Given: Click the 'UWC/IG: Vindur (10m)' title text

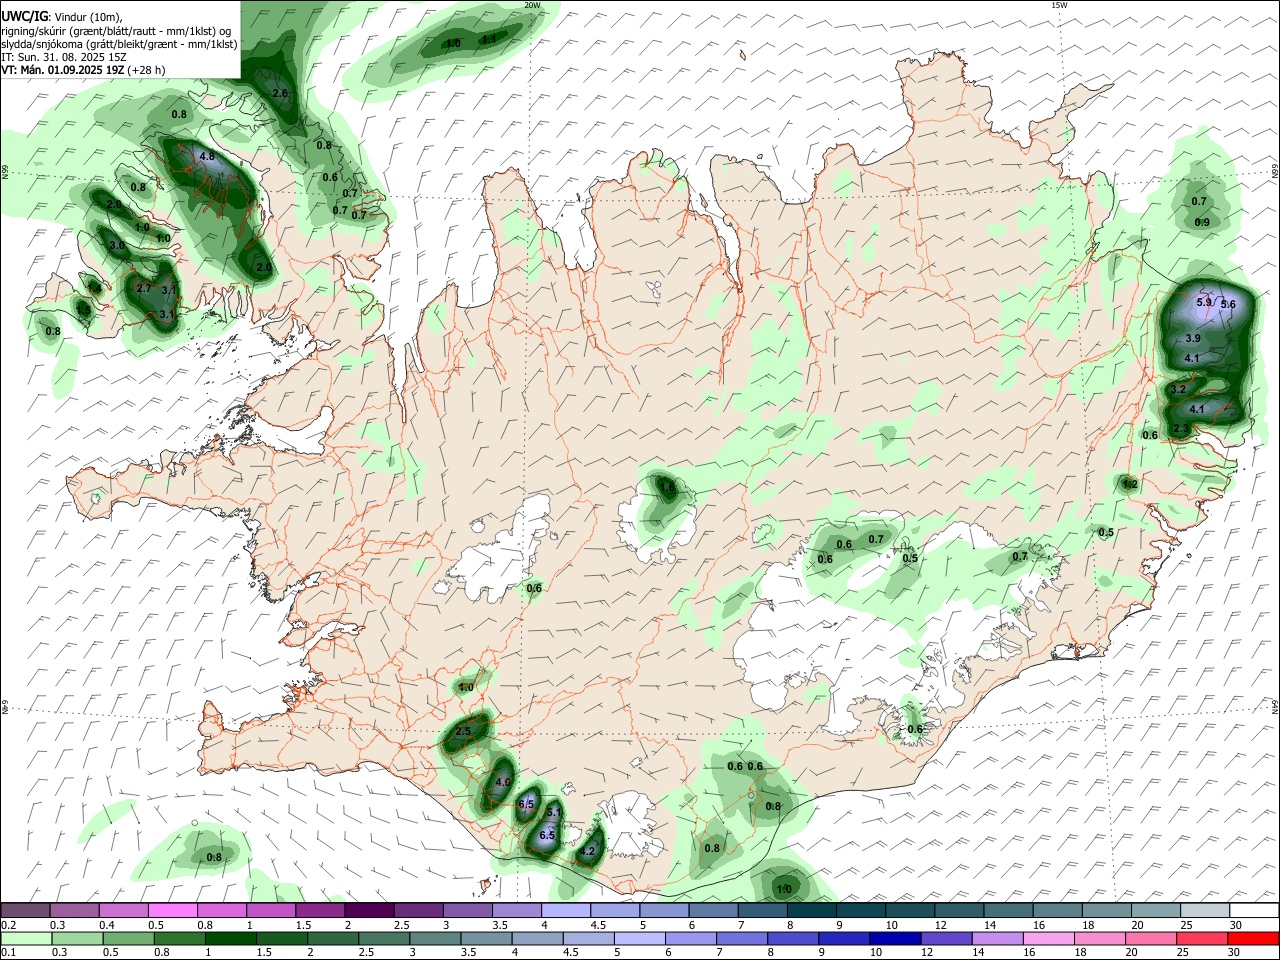Looking at the screenshot, I should (63, 17).
